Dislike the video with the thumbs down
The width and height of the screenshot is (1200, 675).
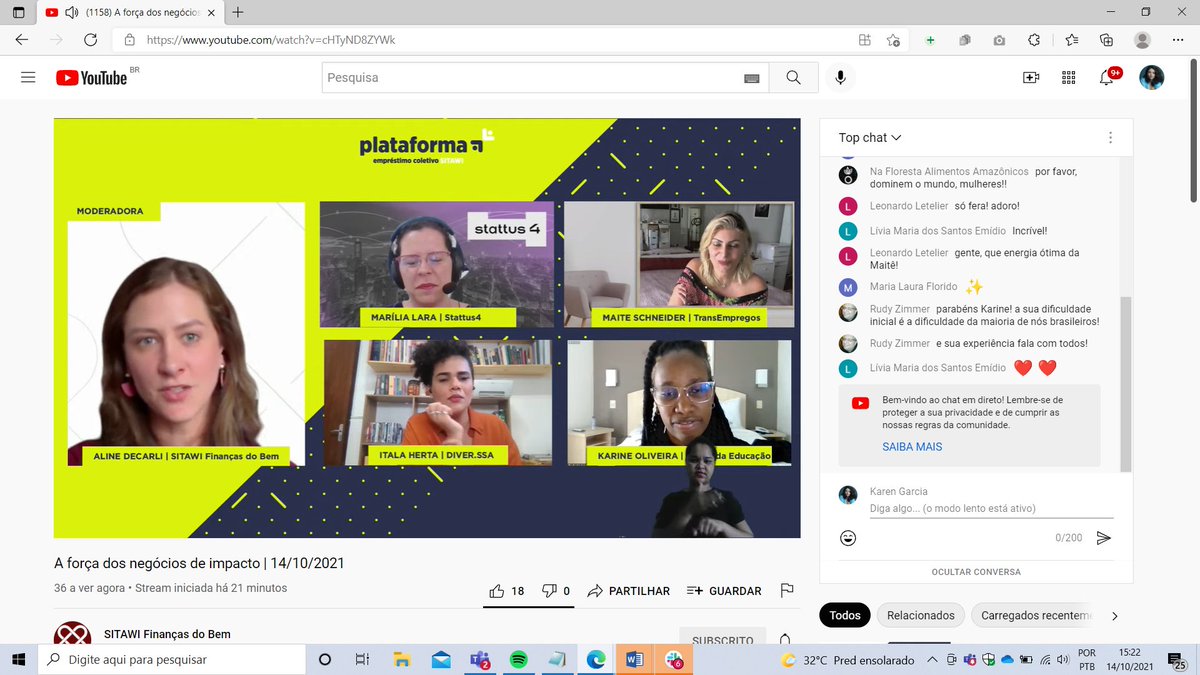[x=556, y=591]
